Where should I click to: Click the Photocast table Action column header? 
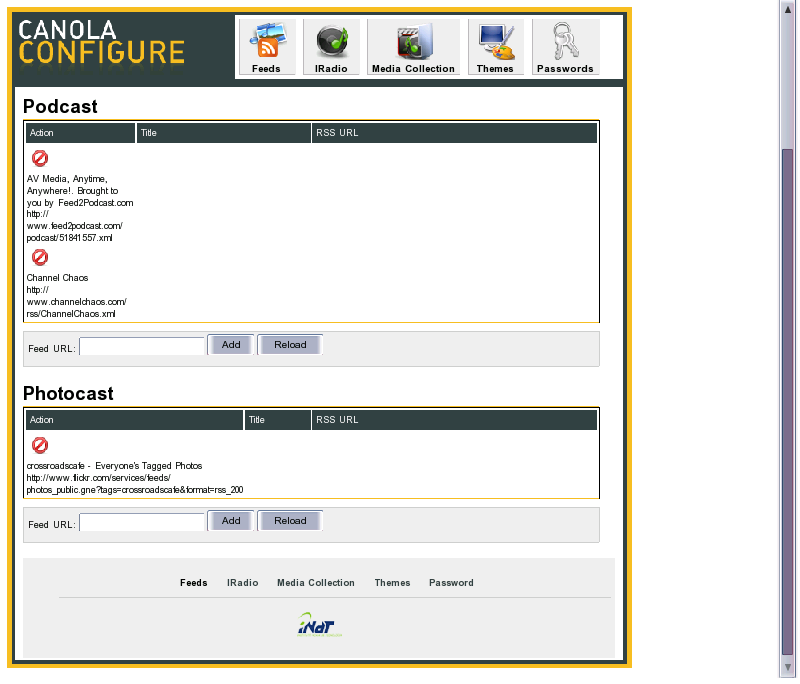click(134, 420)
